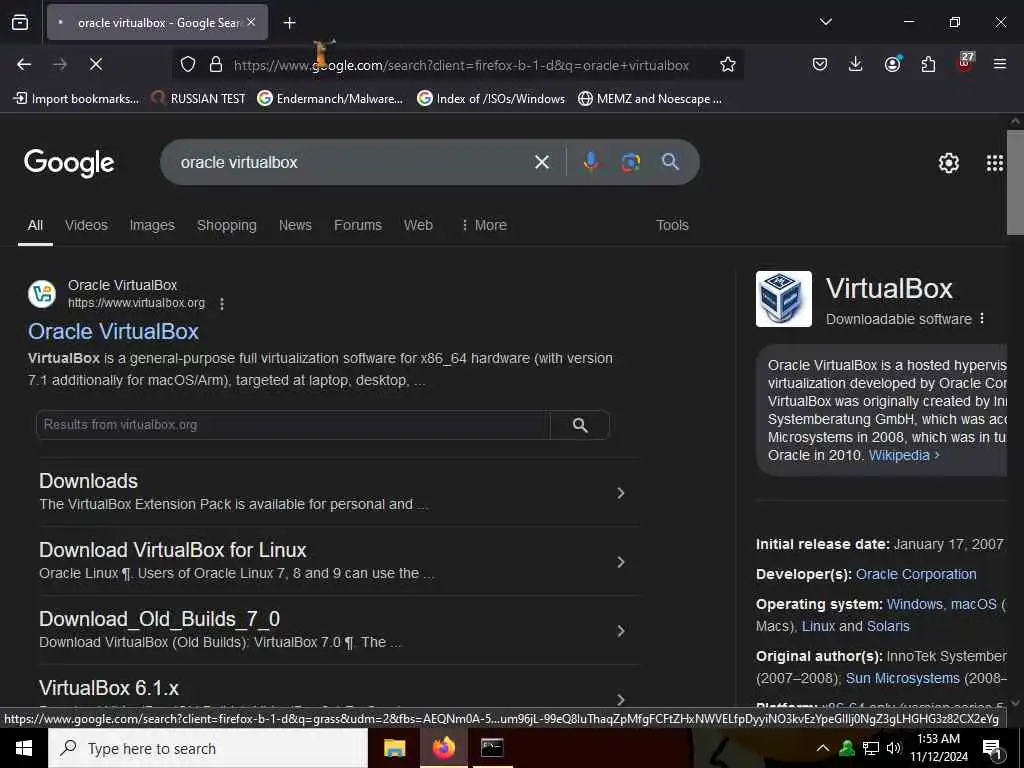Open search Tools options
Screen dimensions: 1024x768
click(x=672, y=225)
